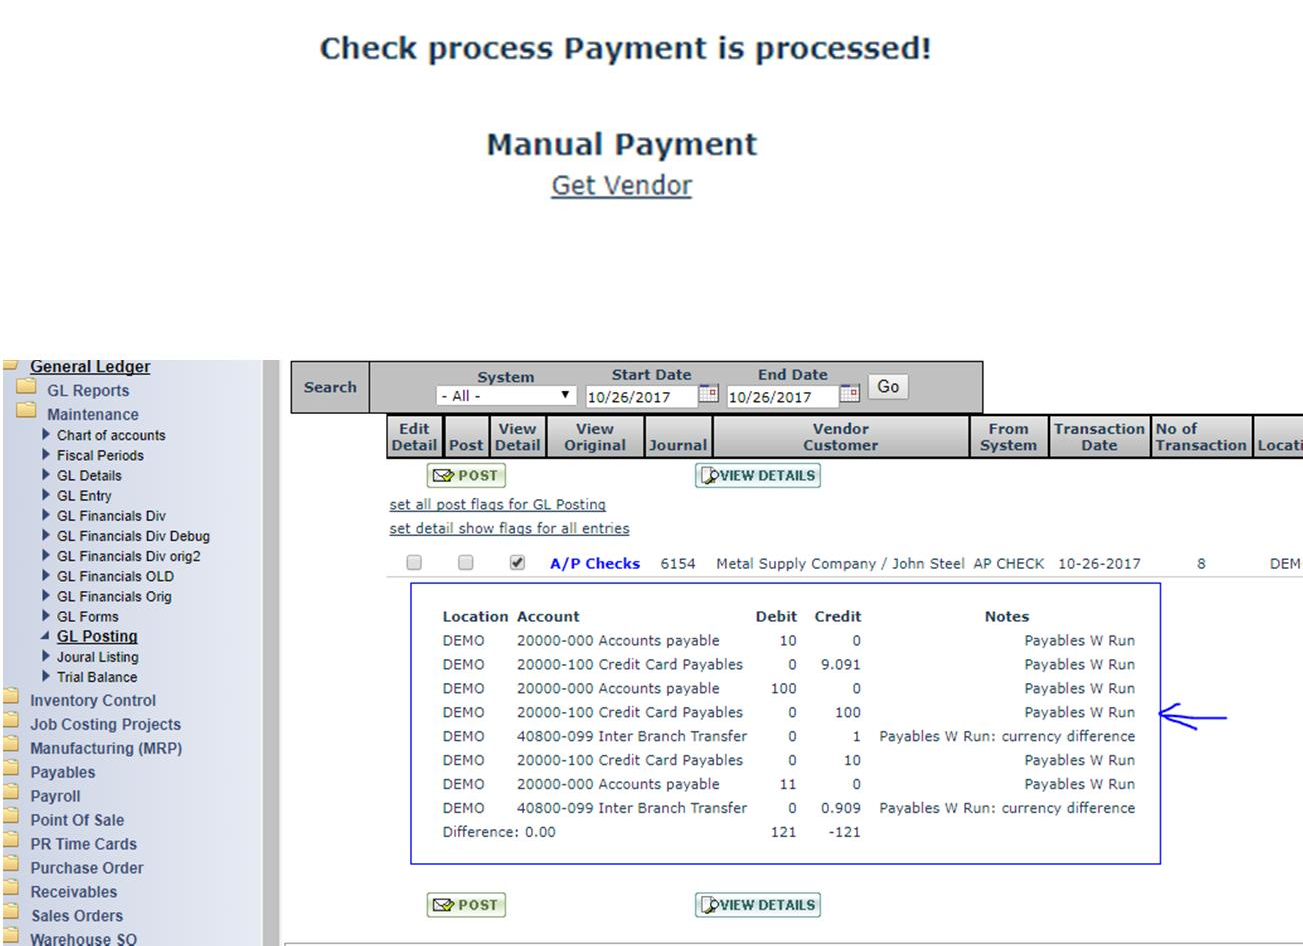Click the top POST button

pos(466,476)
